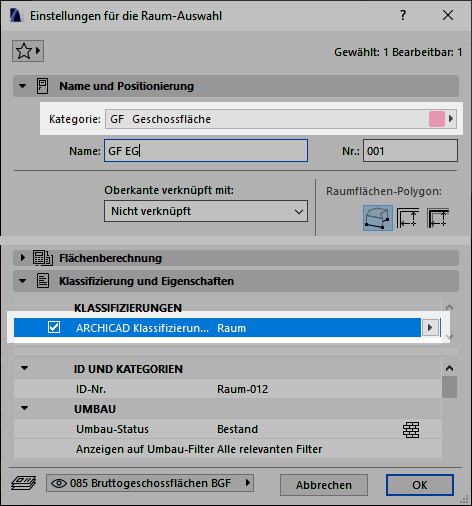Click the help question mark button
The height and width of the screenshot is (506, 472).
[x=403, y=15]
